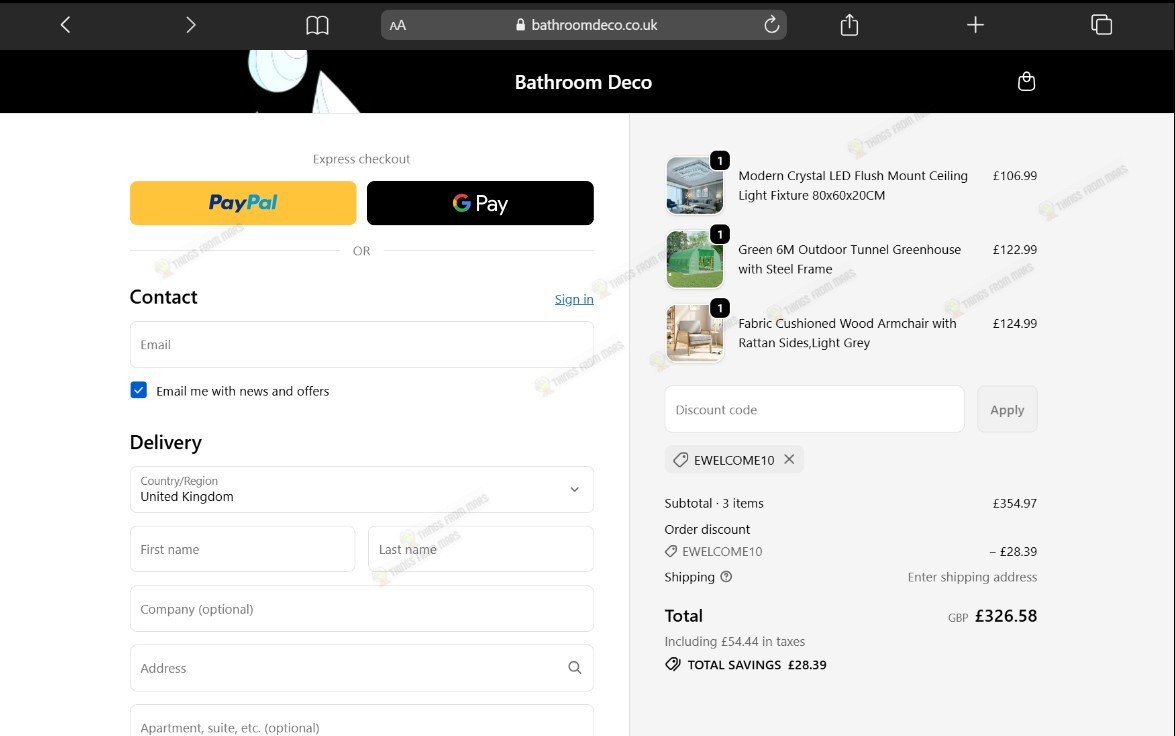Click the Including £54.44 in taxes text
This screenshot has width=1175, height=736.
pos(734,641)
